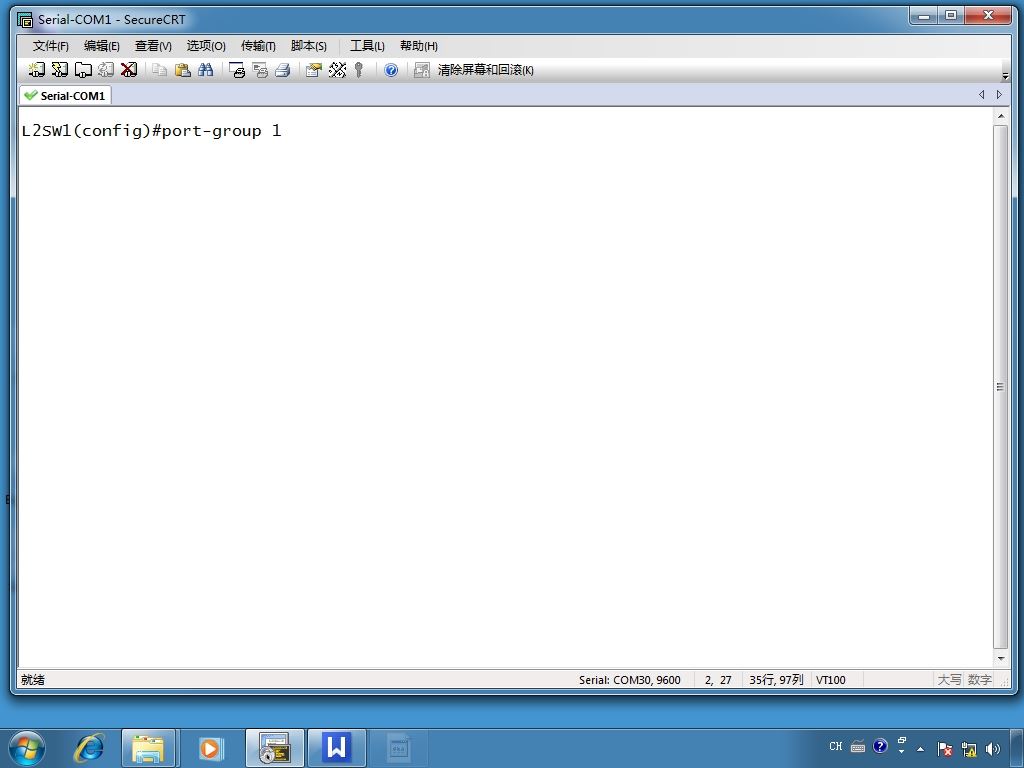Open Global Options tools icon
This screenshot has height=768, width=1024.
[337, 70]
